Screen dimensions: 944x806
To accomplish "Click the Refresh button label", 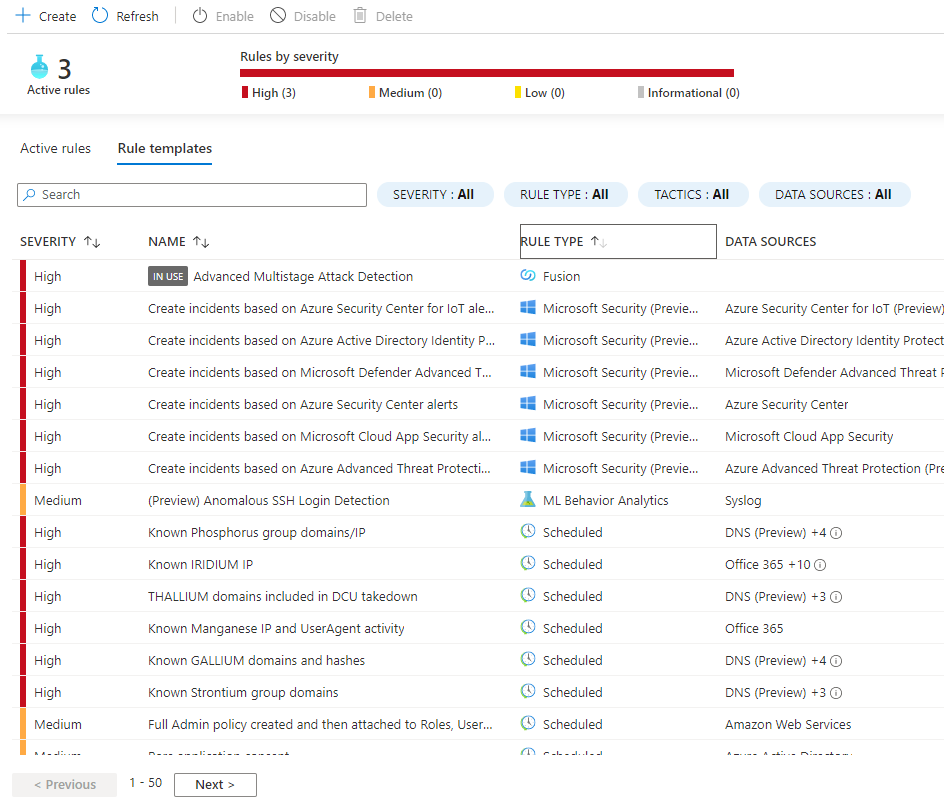I will tap(137, 16).
